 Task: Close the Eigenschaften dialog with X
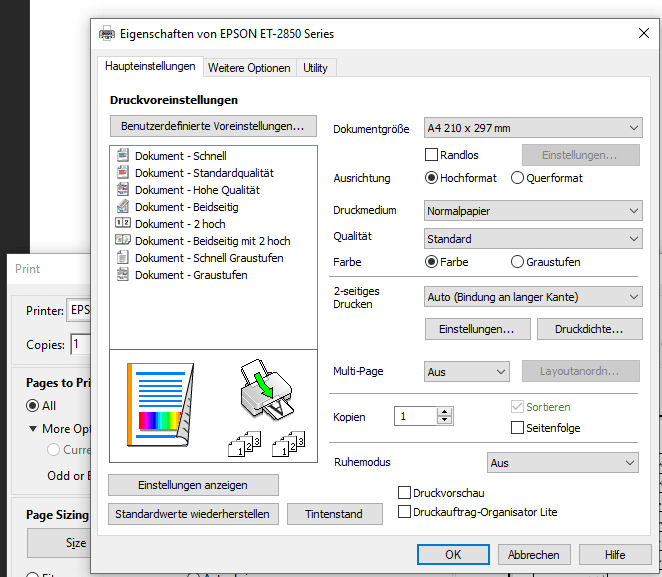(643, 33)
